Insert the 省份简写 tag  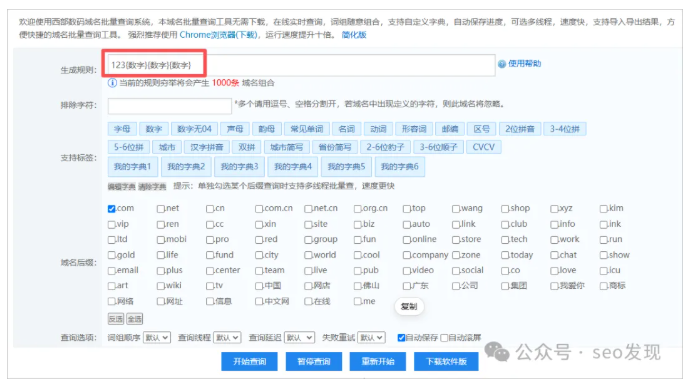click(x=335, y=147)
